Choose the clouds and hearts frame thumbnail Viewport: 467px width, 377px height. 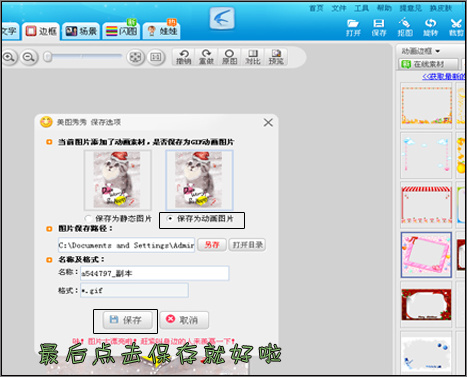point(426,156)
